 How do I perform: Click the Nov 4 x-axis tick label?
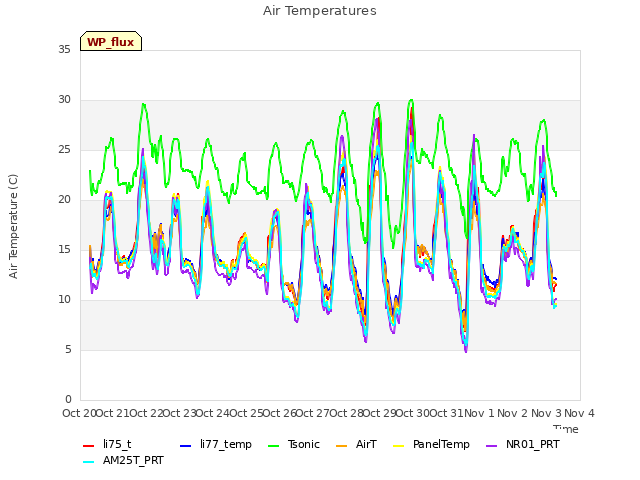(x=580, y=413)
